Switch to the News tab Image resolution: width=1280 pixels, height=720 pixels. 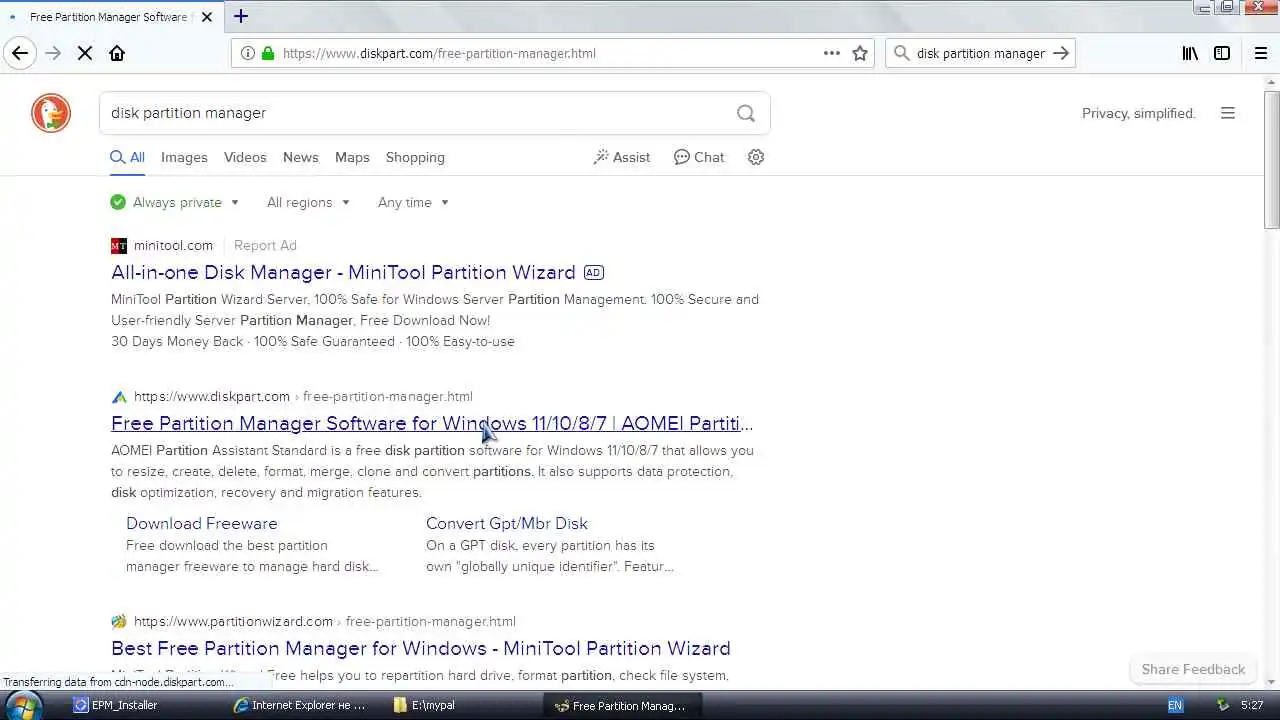300,157
